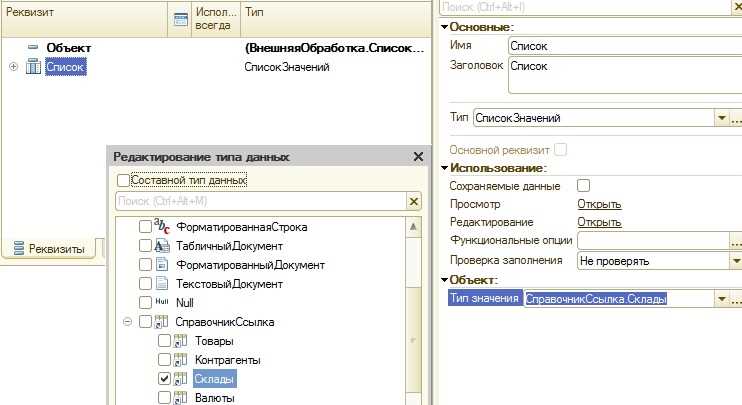
Task: Click the form column header icon
Action: [x=180, y=19]
